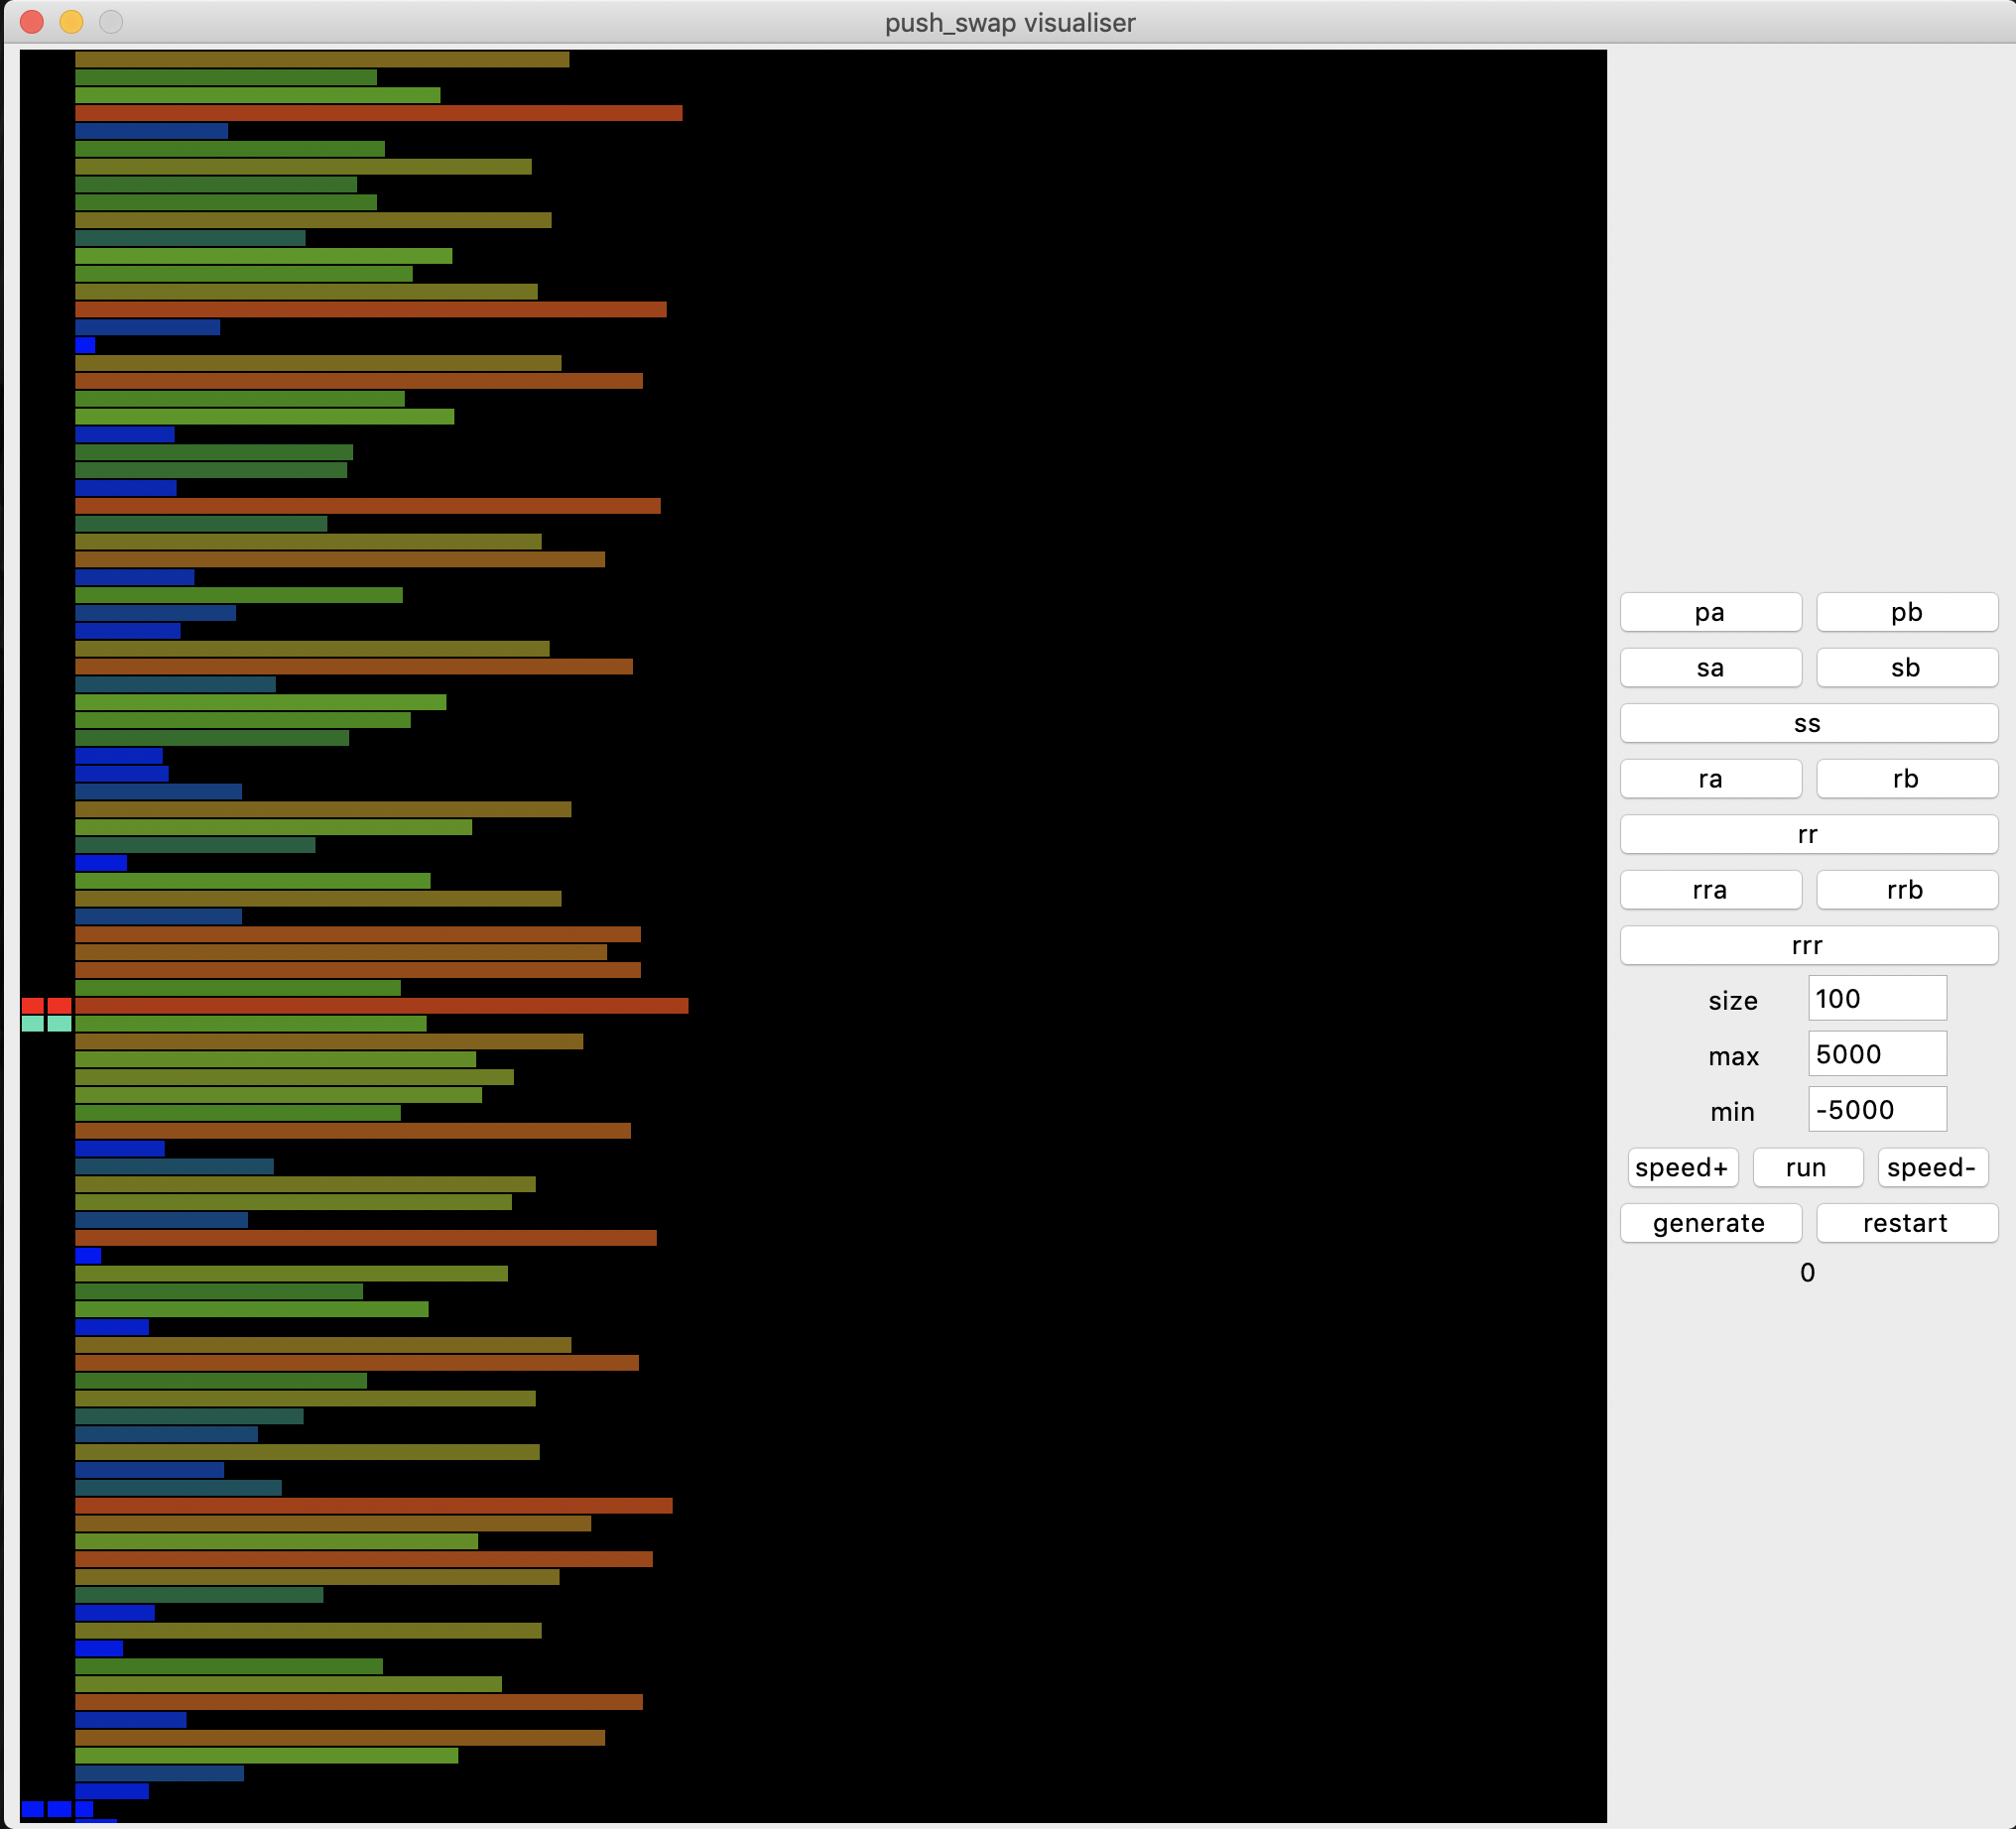Screen dimensions: 2016x1829
Task: Click the rrr button
Action: tap(1808, 946)
